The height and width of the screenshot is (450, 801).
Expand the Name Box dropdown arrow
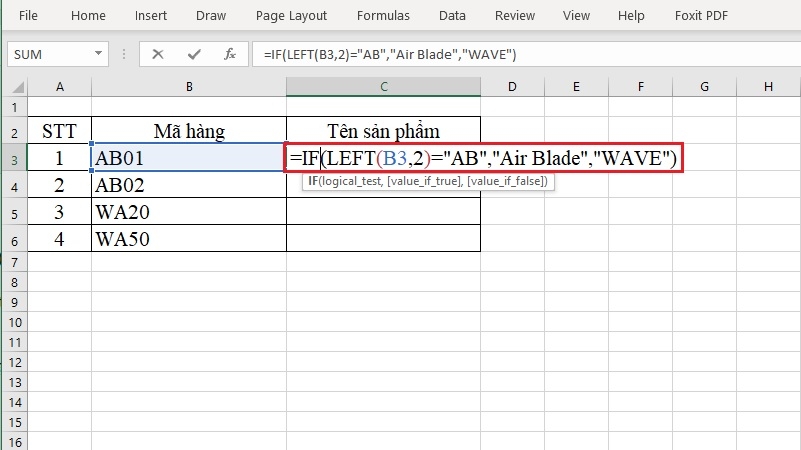pos(98,54)
